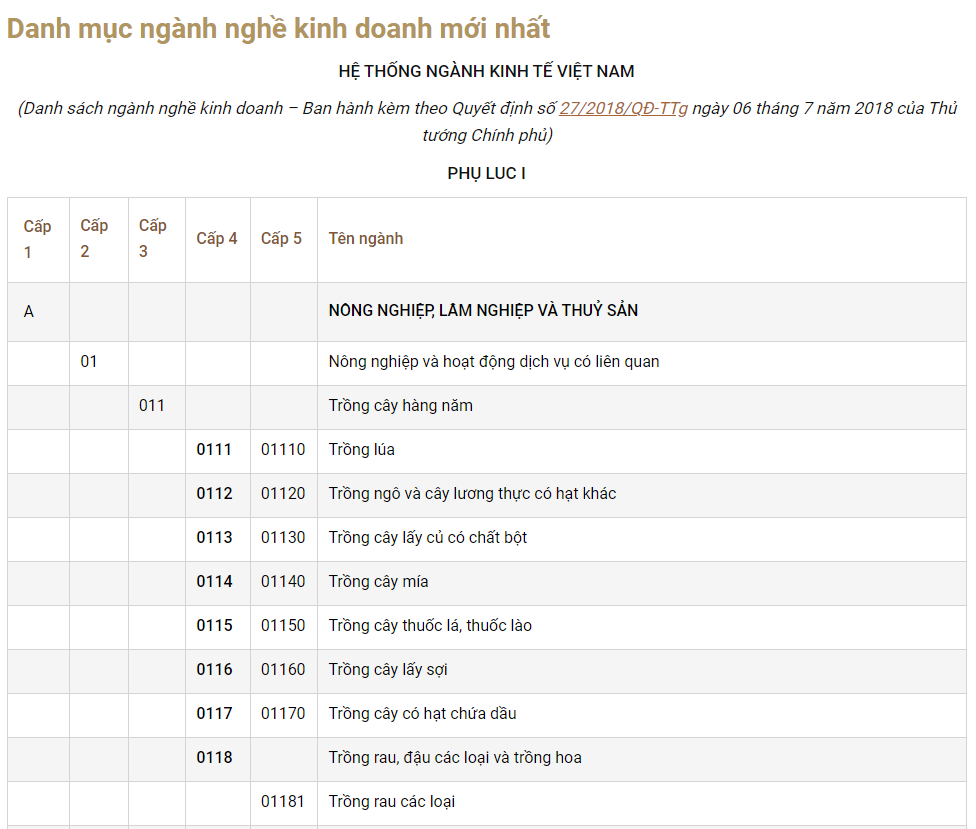
Task: Click the 'Trồng cây hàng năm' cell
Action: [x=401, y=406]
